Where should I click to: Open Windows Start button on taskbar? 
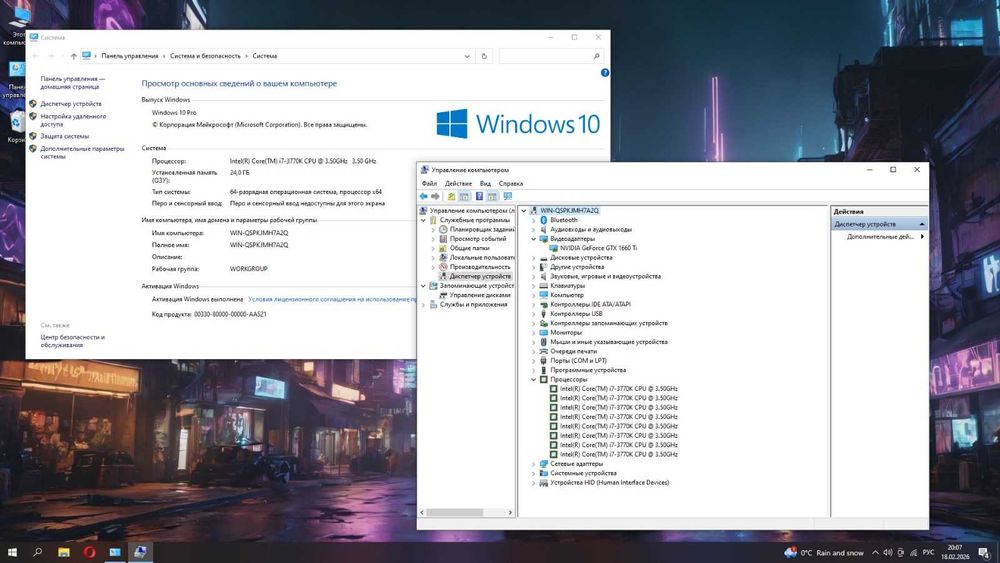[x=11, y=552]
